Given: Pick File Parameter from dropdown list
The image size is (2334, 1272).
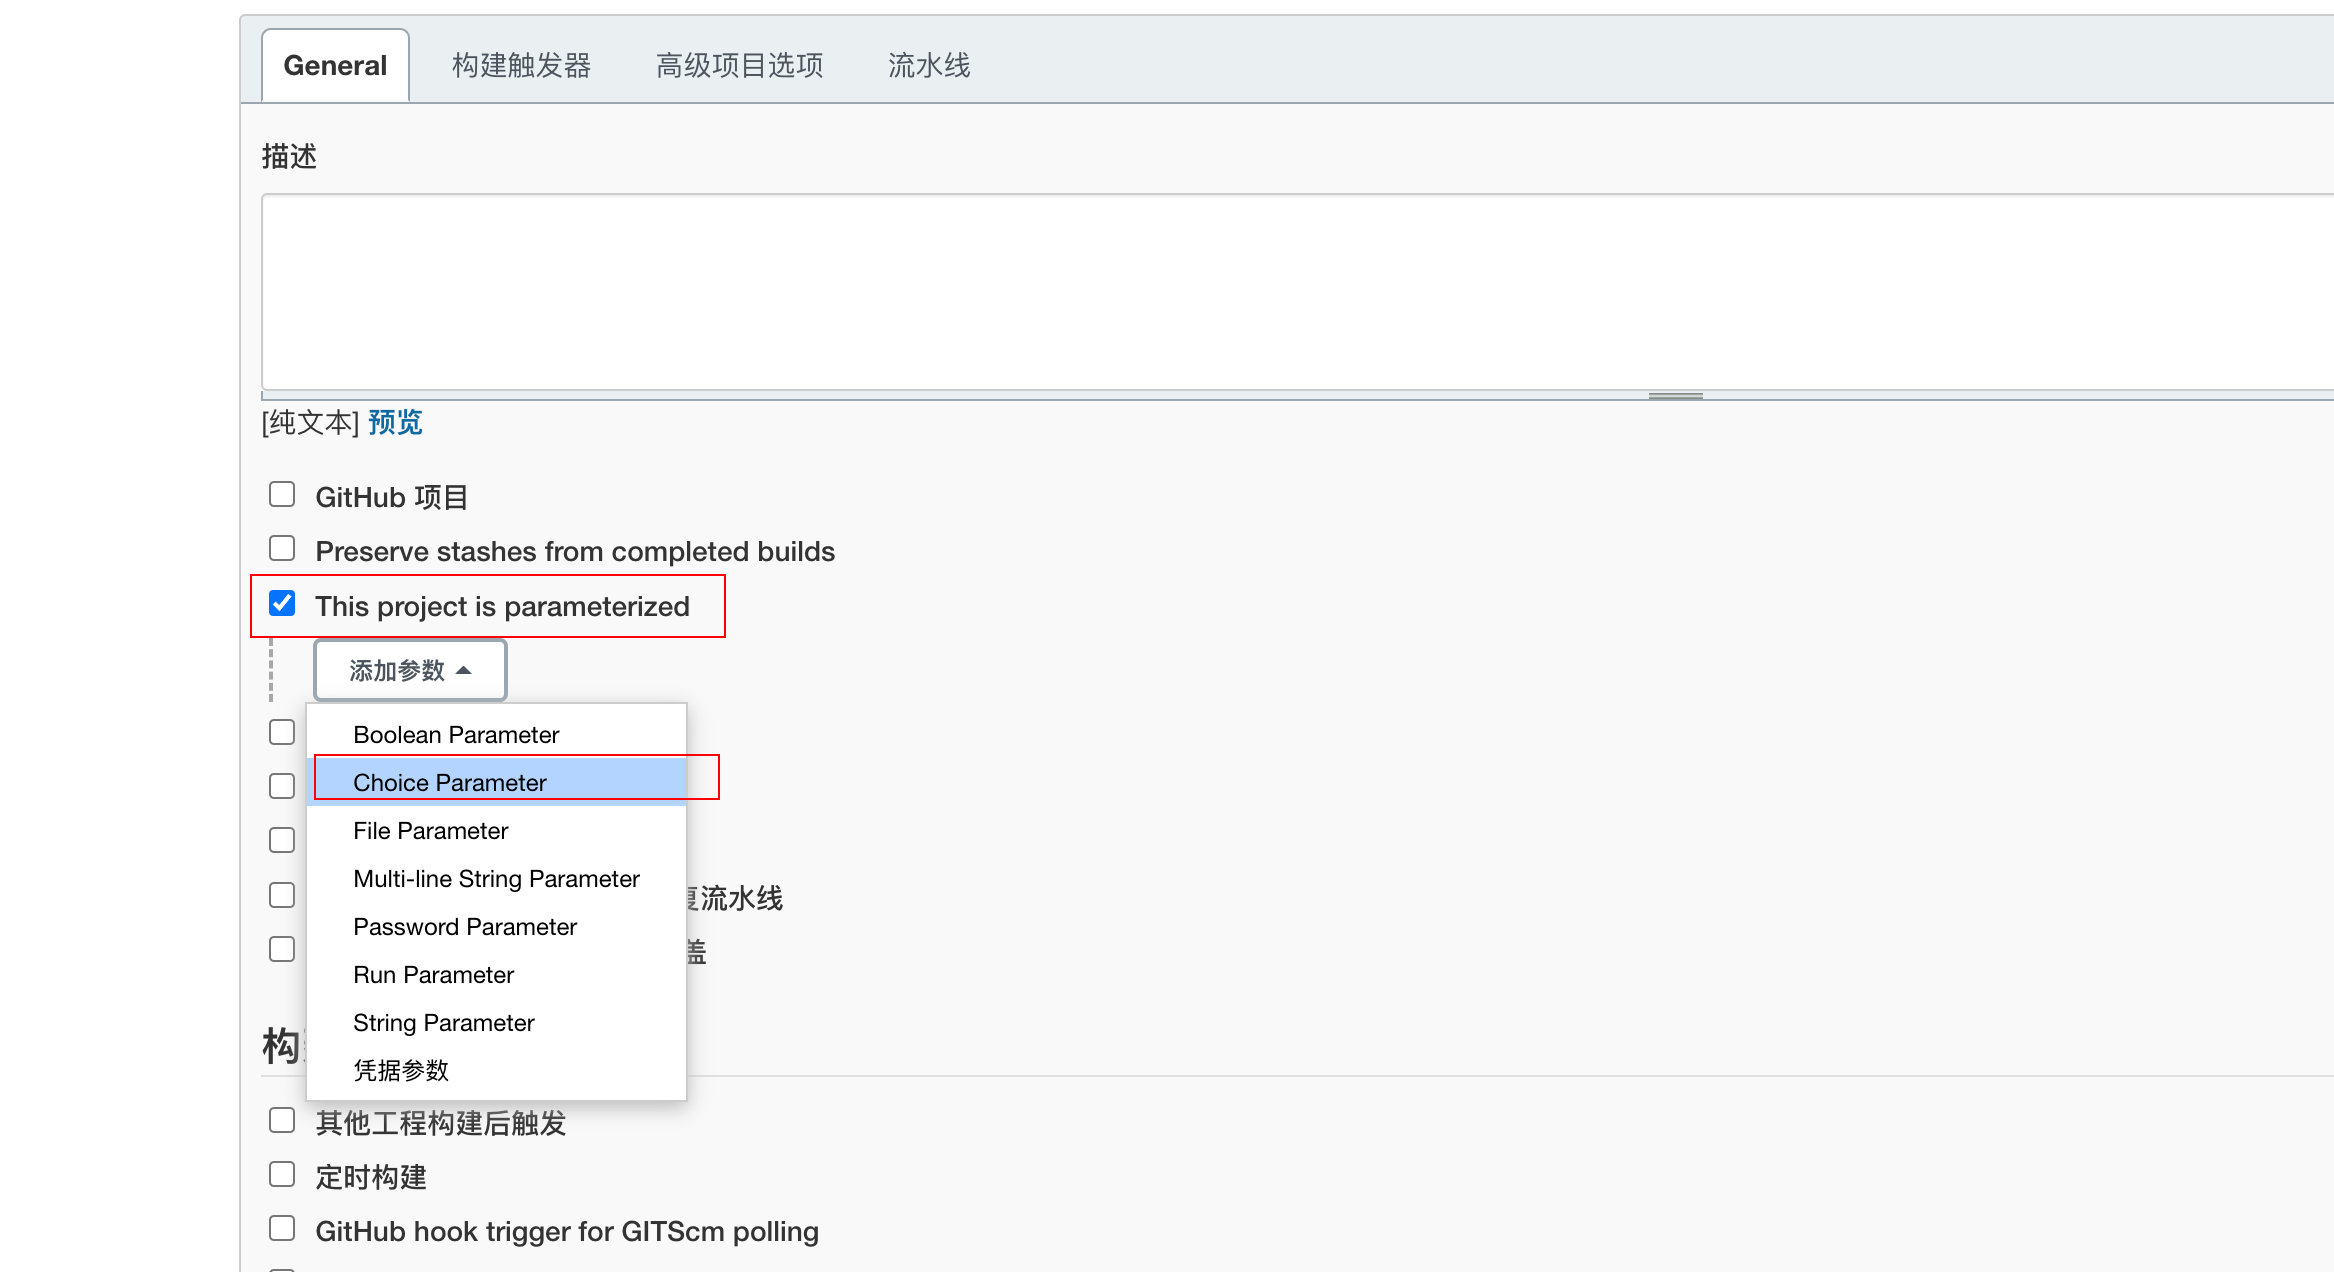Looking at the screenshot, I should tap(430, 831).
